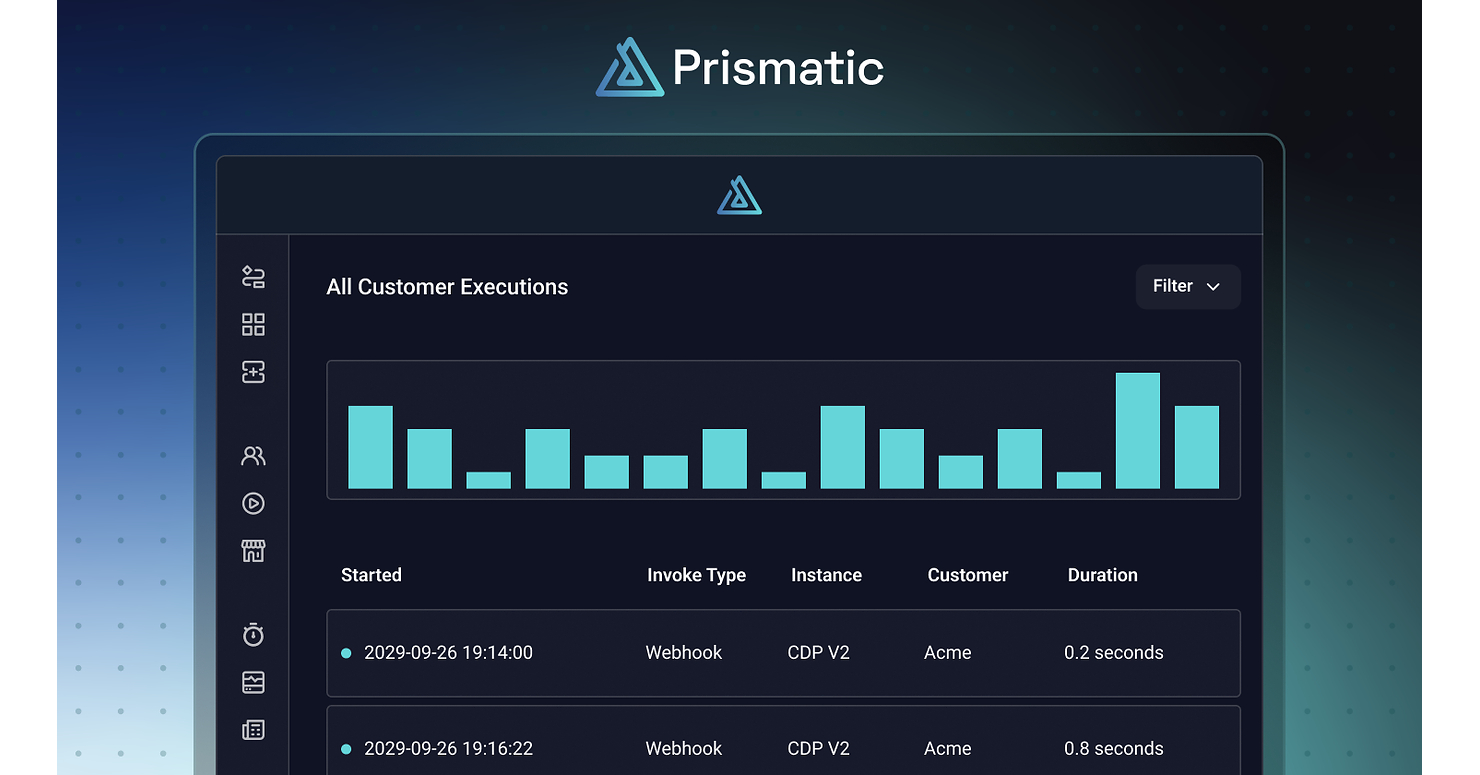
Task: Sort by the Invoke Type column header
Action: [x=696, y=575]
